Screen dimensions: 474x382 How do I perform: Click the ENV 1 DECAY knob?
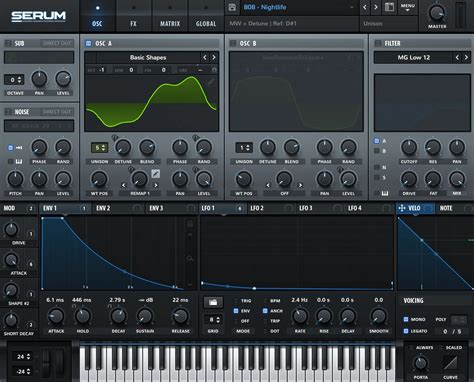(118, 316)
